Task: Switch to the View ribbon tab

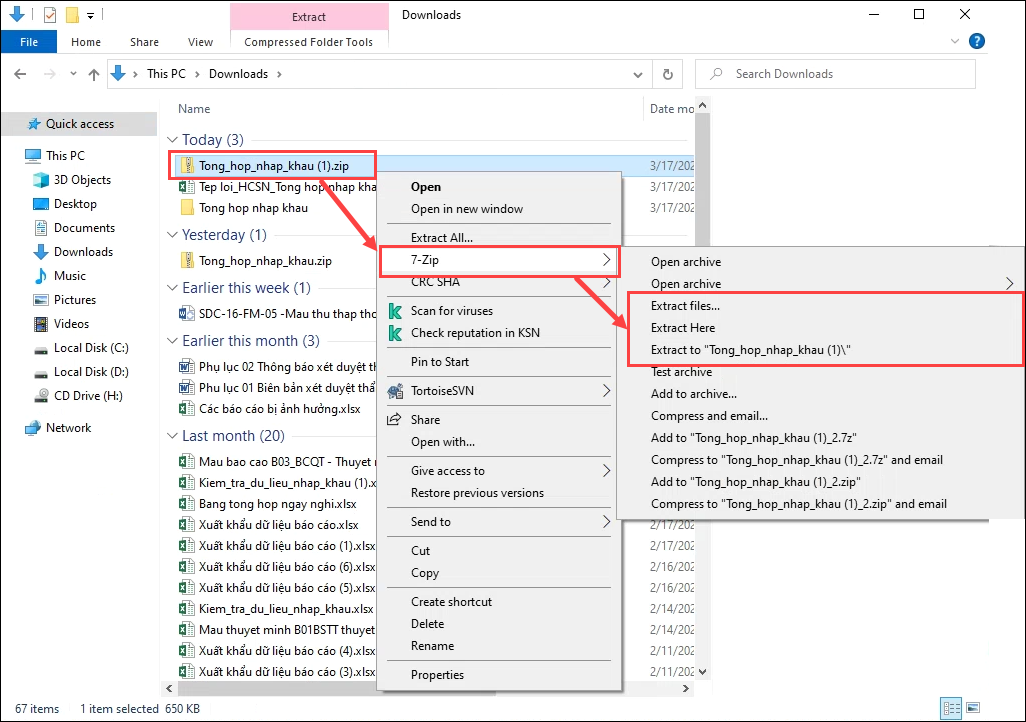Action: coord(200,42)
